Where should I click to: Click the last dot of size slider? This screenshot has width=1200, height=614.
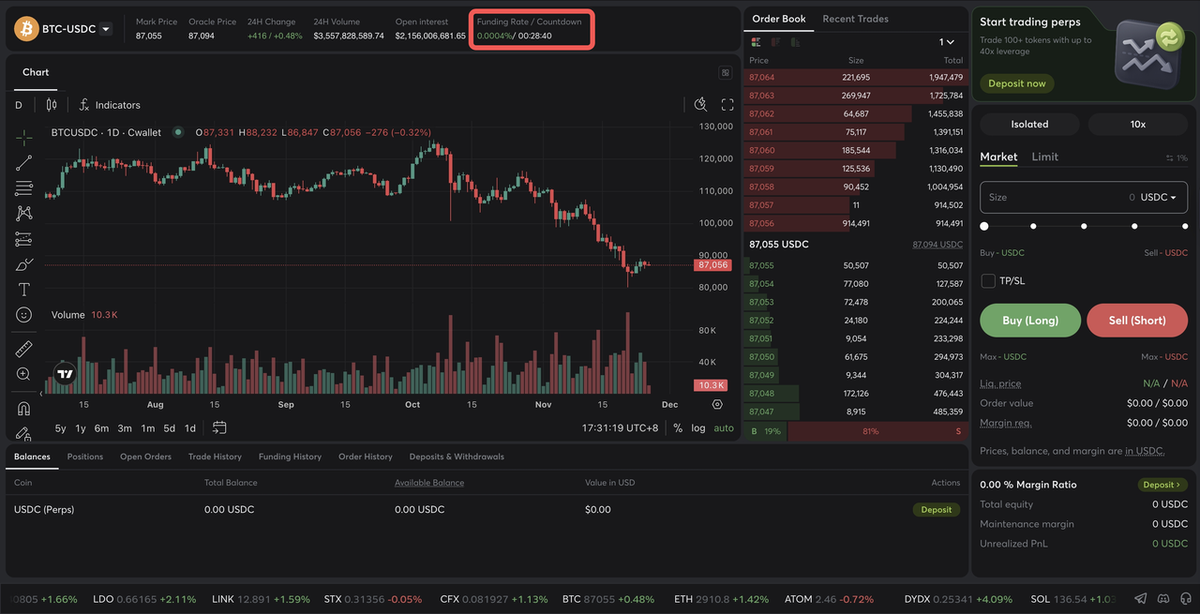coord(1183,227)
